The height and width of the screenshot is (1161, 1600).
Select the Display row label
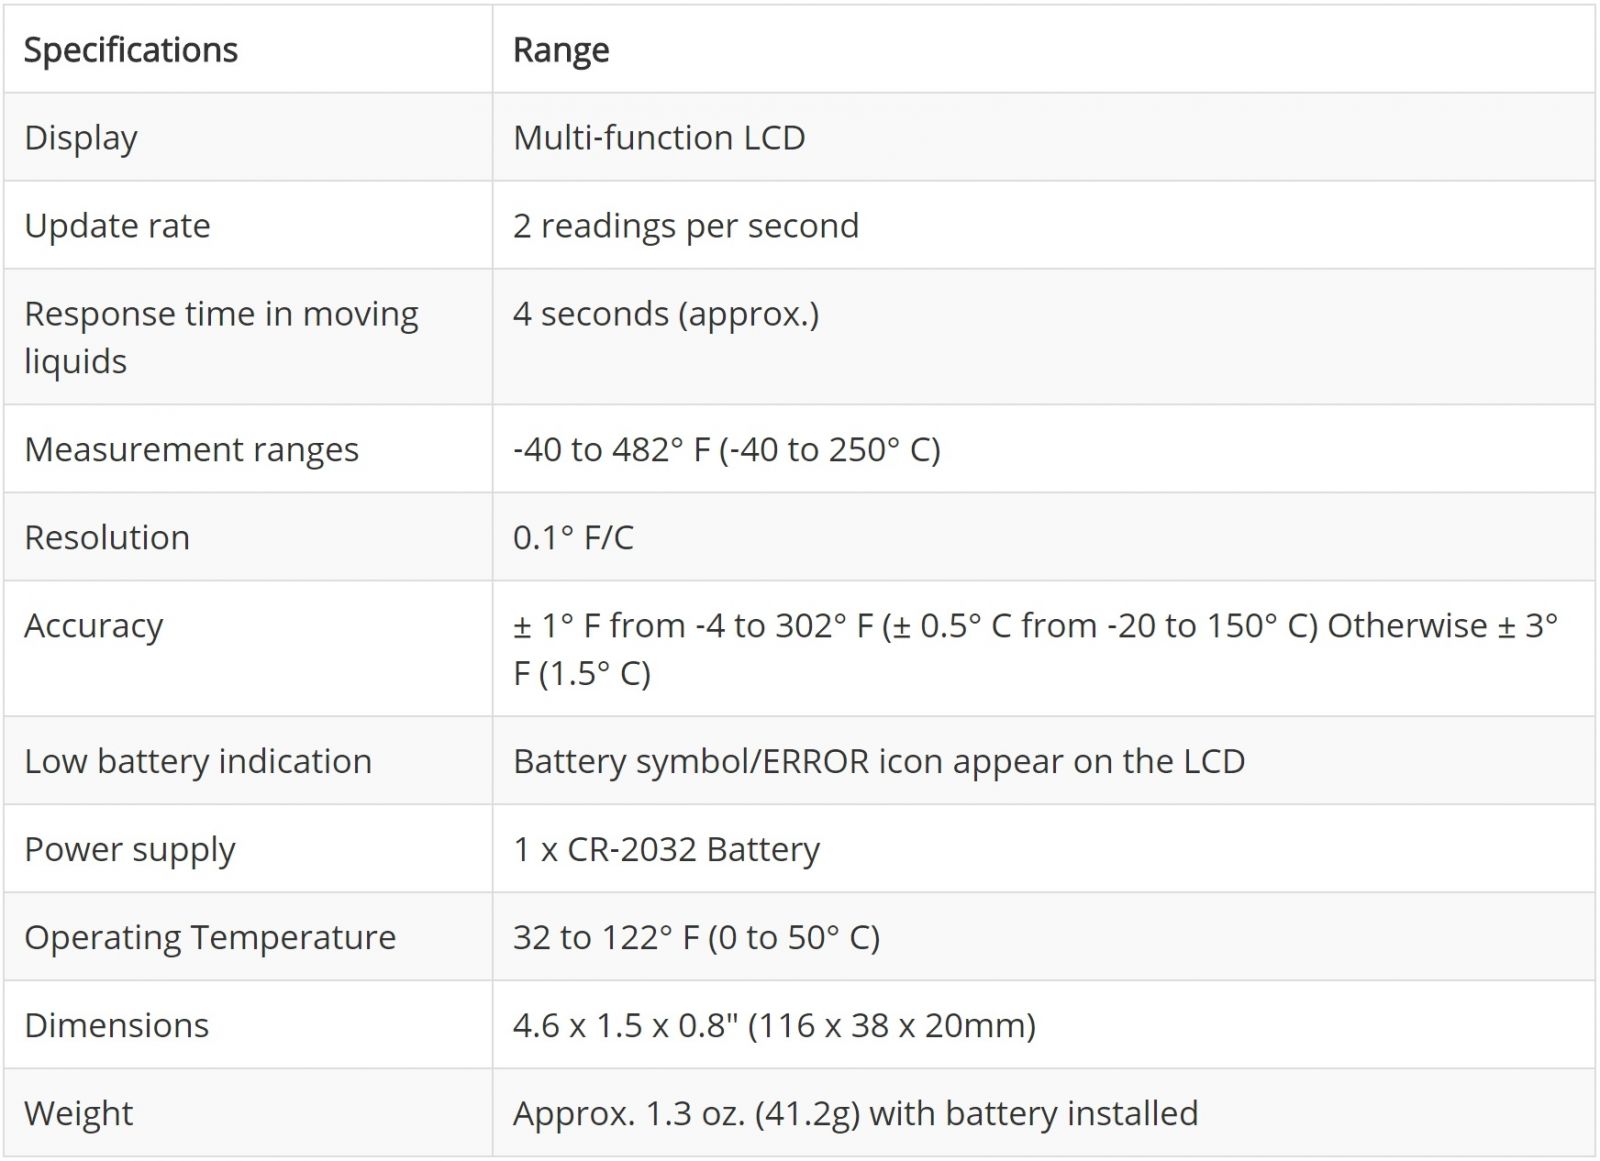[x=81, y=138]
